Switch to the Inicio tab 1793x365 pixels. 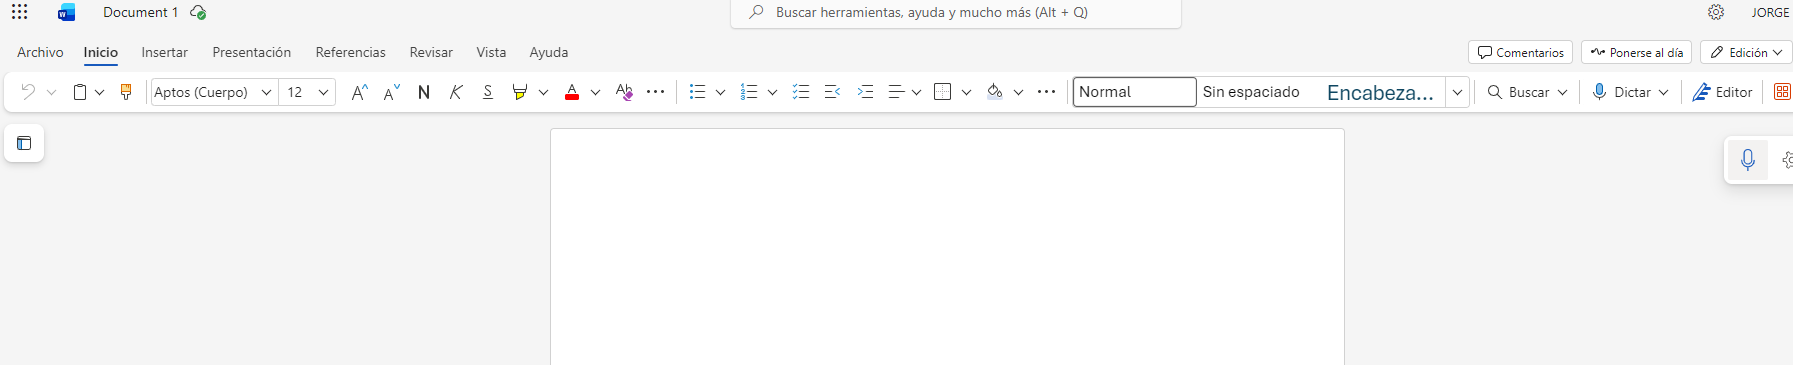(x=100, y=52)
